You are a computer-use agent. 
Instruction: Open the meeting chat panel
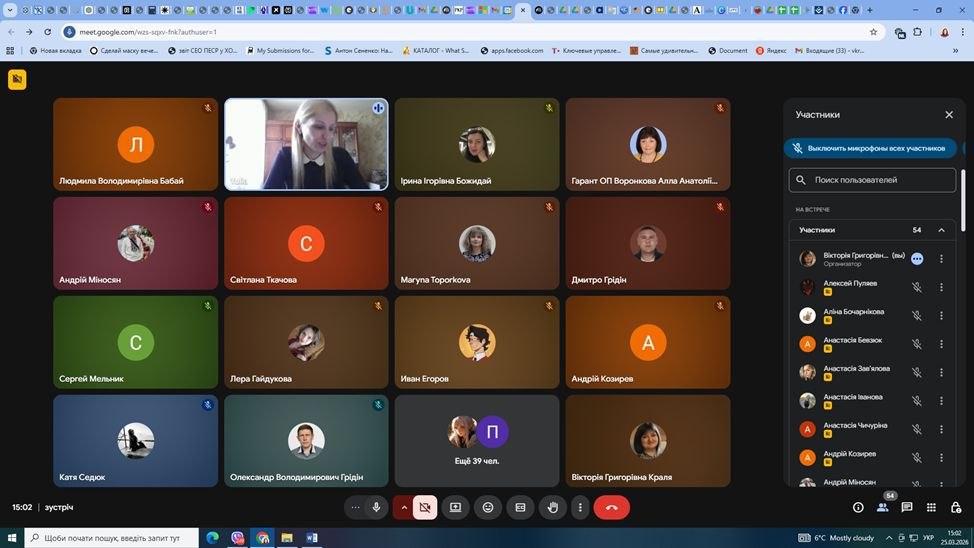907,507
